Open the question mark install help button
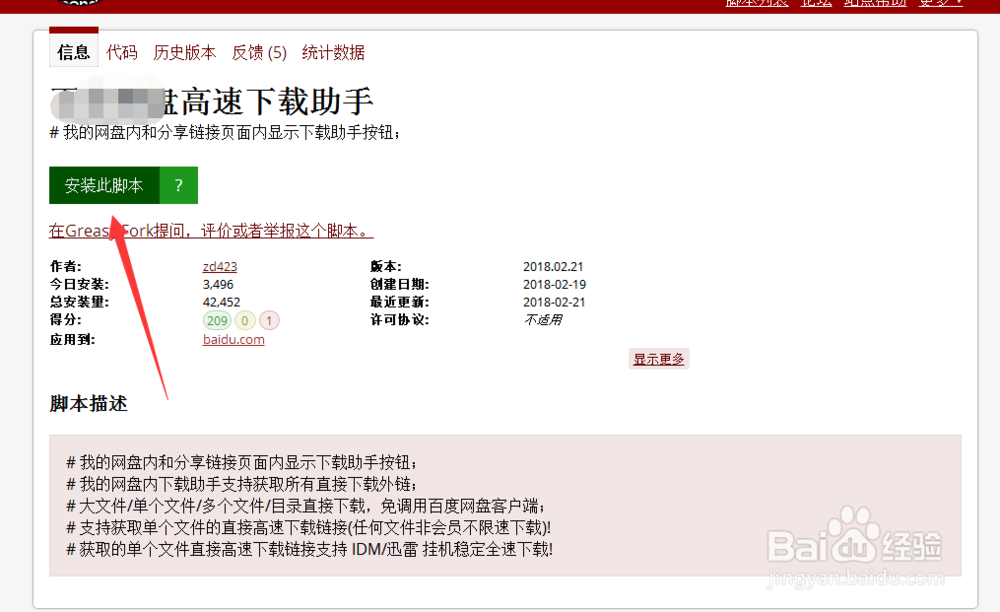The width and height of the screenshot is (1000, 612). coord(179,185)
